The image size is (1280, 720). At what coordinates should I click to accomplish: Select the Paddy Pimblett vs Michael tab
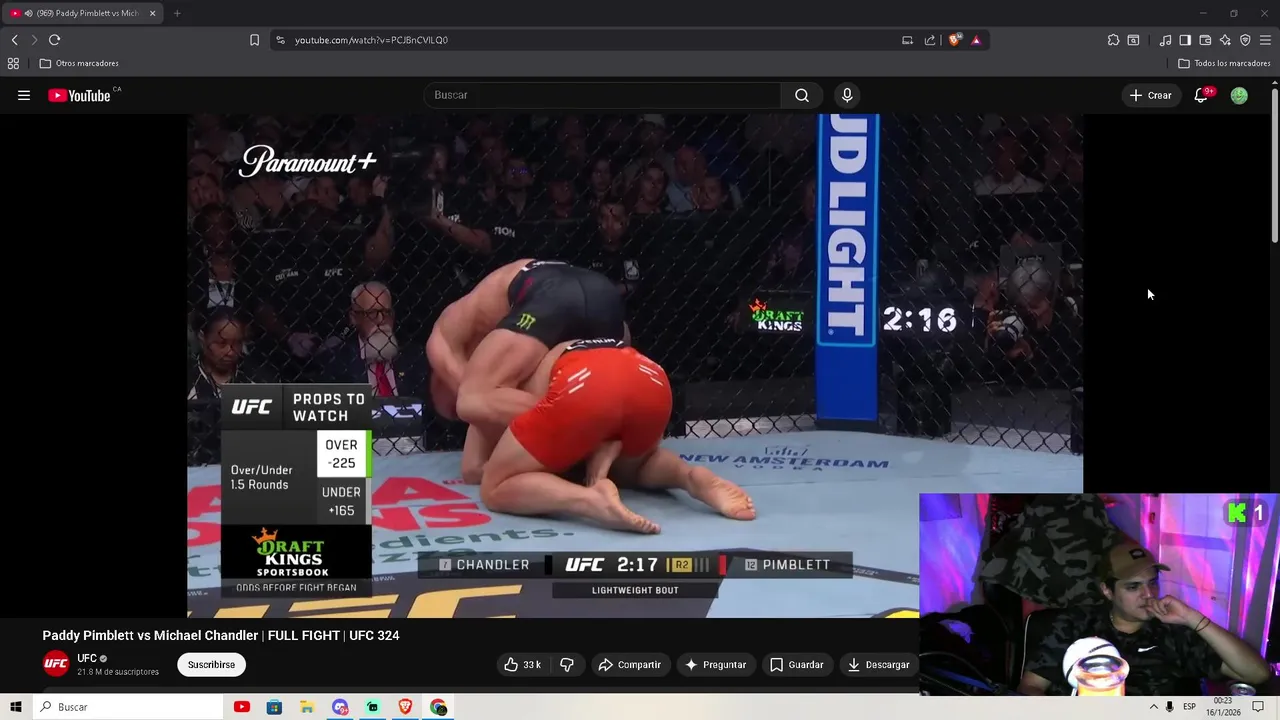point(83,13)
